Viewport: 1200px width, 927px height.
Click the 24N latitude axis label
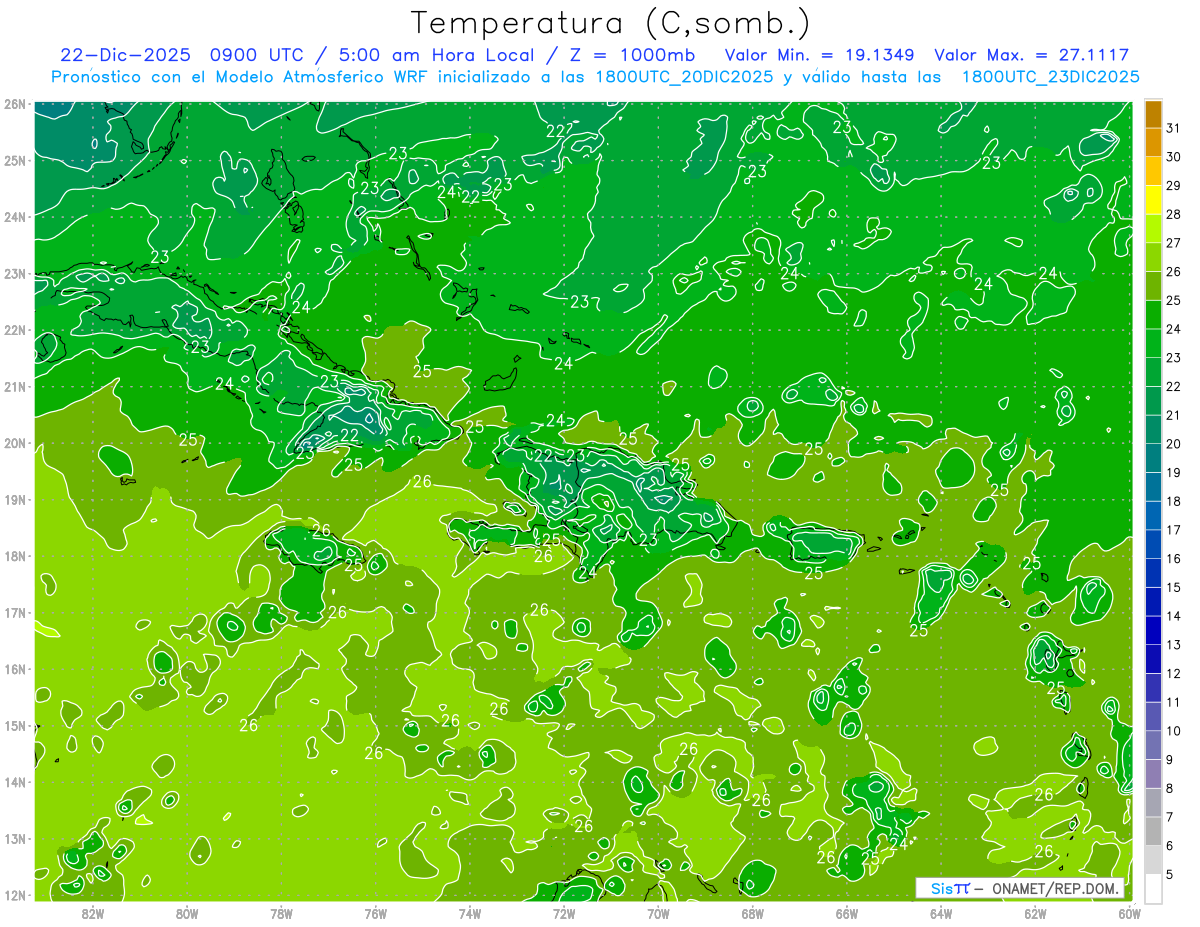[x=14, y=217]
